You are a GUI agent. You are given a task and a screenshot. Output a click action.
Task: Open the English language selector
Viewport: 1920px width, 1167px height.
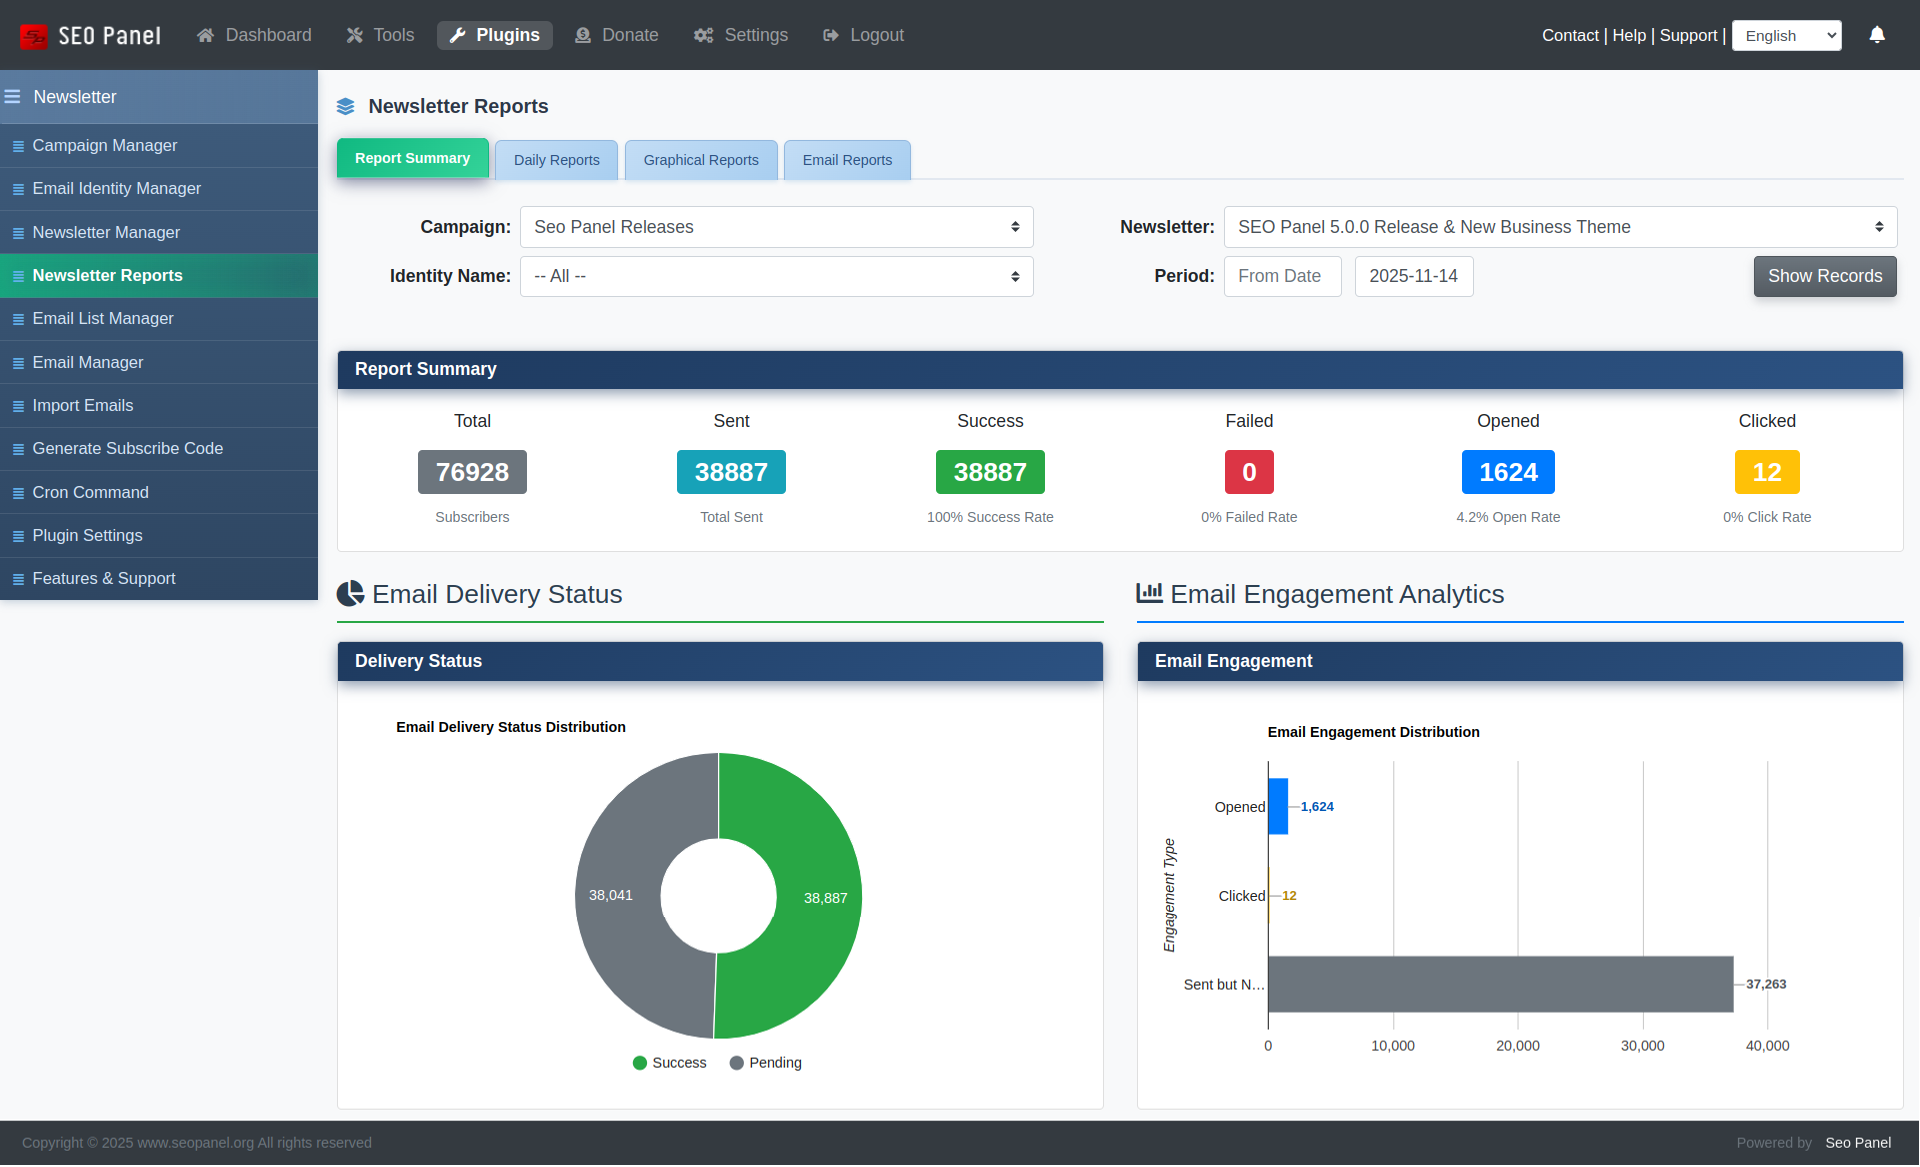(1786, 36)
